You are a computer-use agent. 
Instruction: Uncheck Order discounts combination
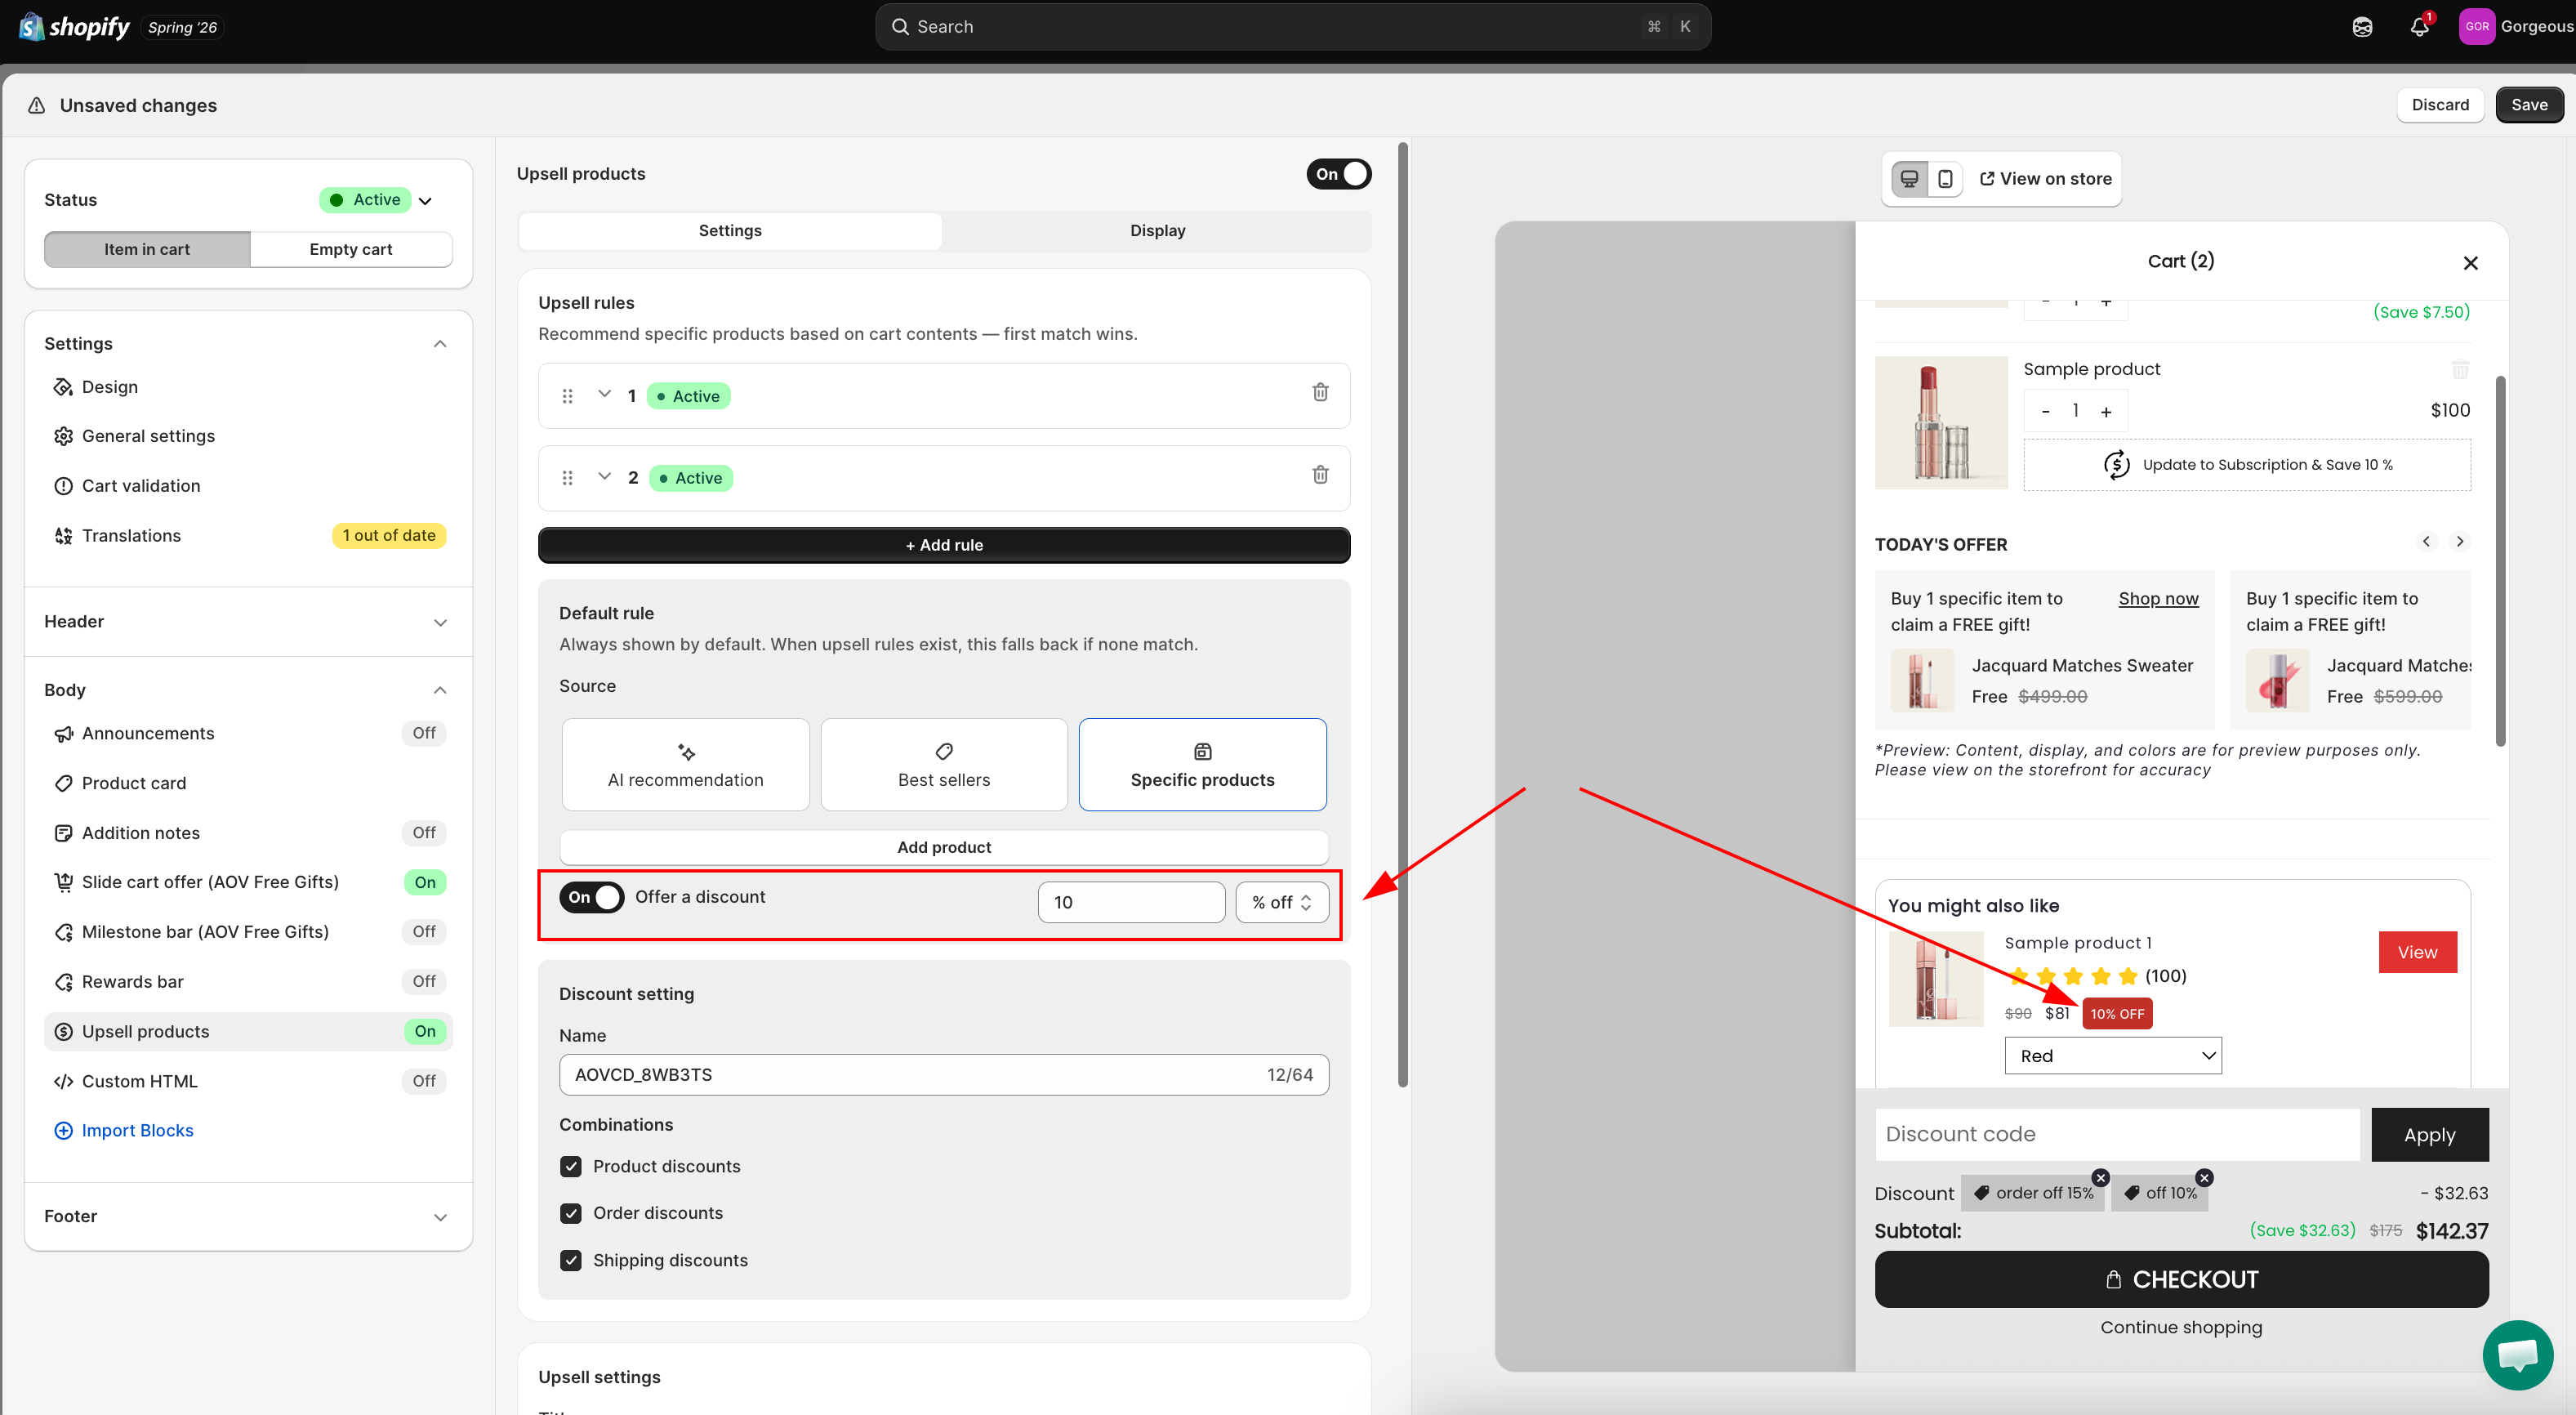tap(571, 1213)
